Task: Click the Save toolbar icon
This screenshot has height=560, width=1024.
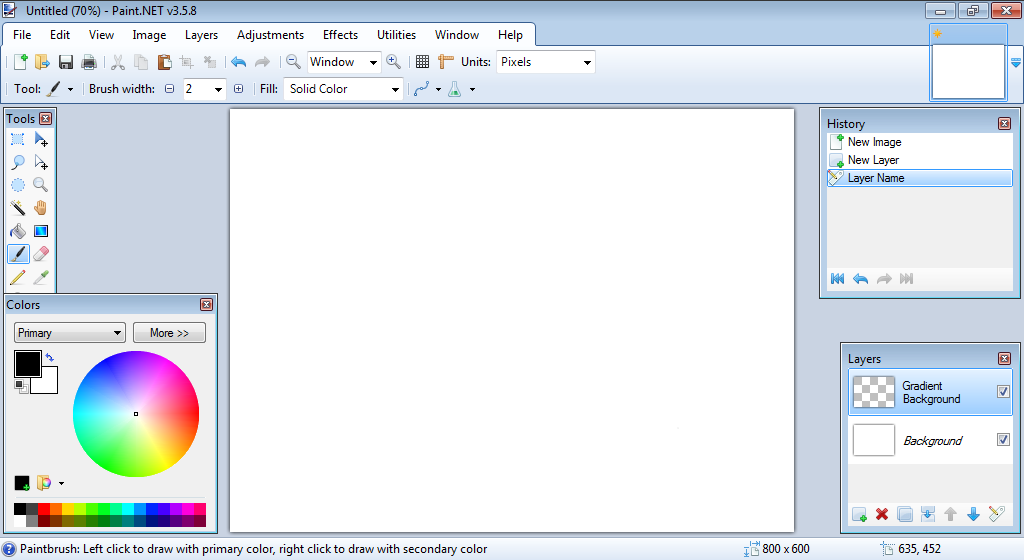Action: click(x=65, y=62)
